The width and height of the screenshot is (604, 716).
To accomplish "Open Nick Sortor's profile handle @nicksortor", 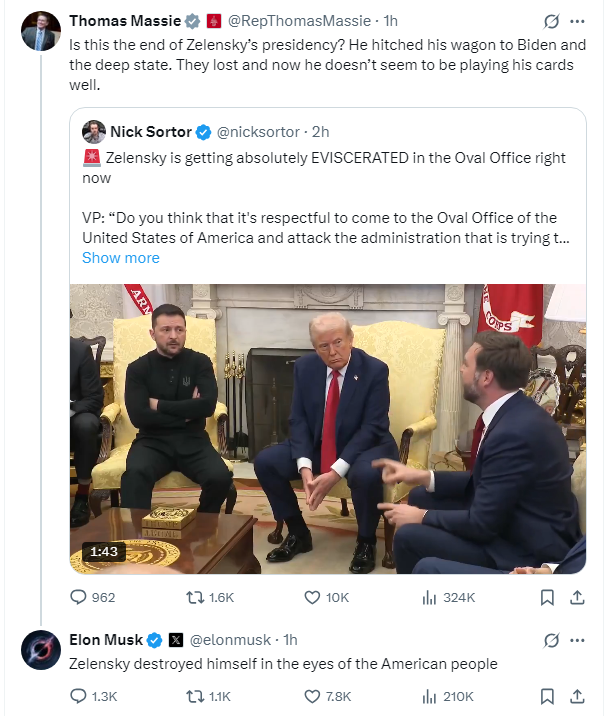I will [x=258, y=132].
